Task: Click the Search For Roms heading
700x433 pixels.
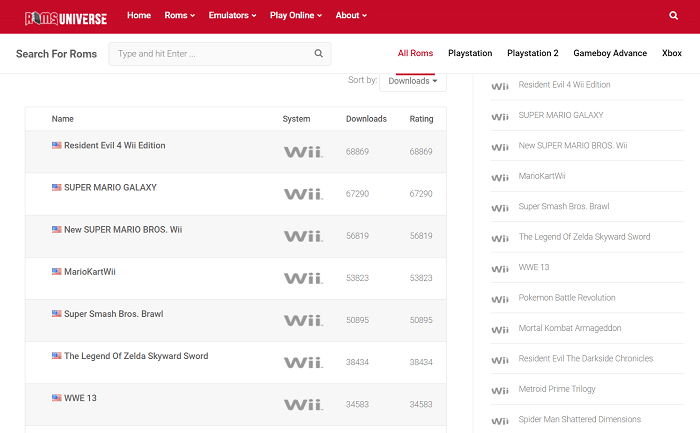Action: coord(56,54)
